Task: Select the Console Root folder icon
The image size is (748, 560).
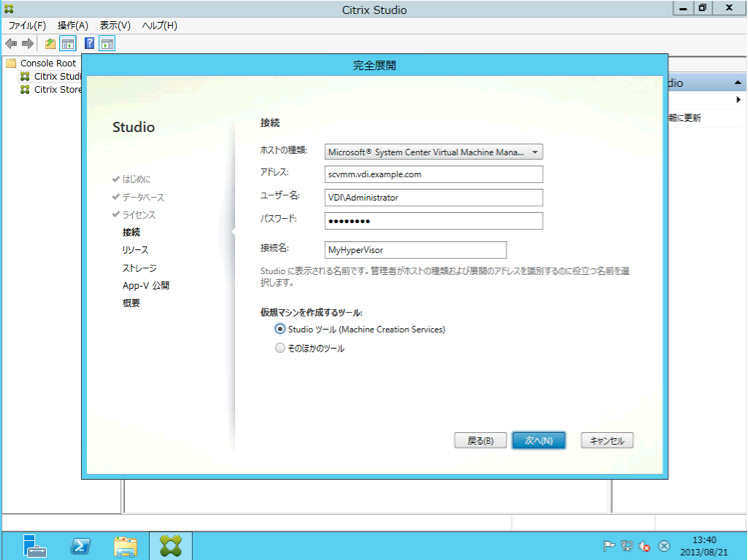Action: click(x=11, y=63)
